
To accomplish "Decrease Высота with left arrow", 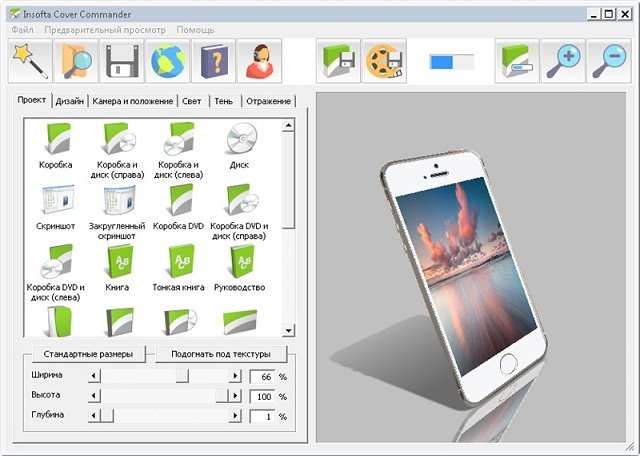I will [94, 396].
